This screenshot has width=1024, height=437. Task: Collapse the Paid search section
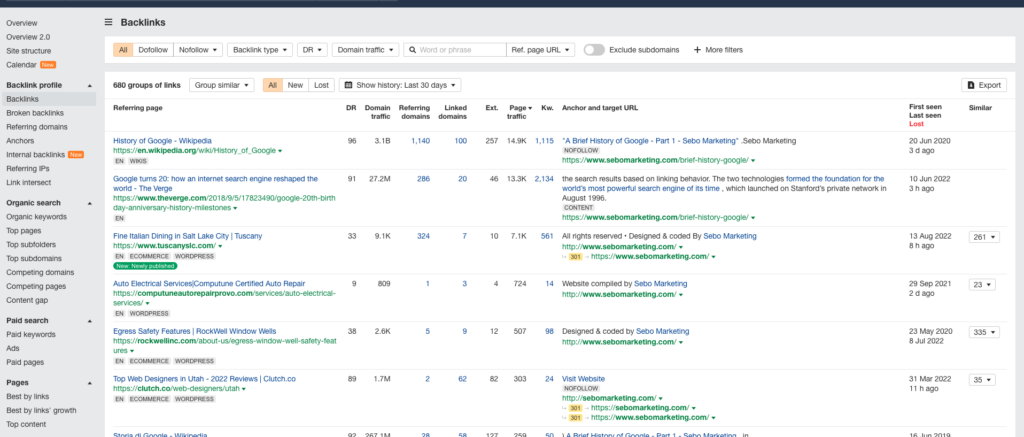point(90,321)
